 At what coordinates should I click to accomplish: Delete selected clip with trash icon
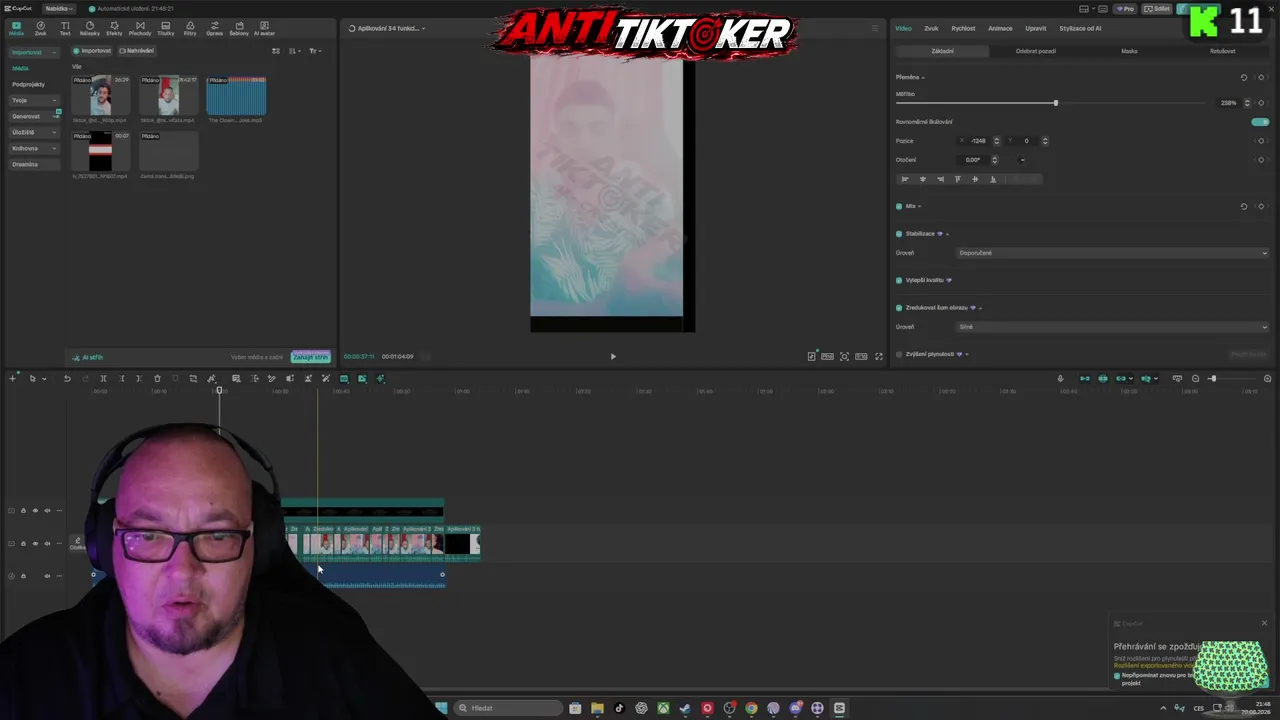point(157,379)
